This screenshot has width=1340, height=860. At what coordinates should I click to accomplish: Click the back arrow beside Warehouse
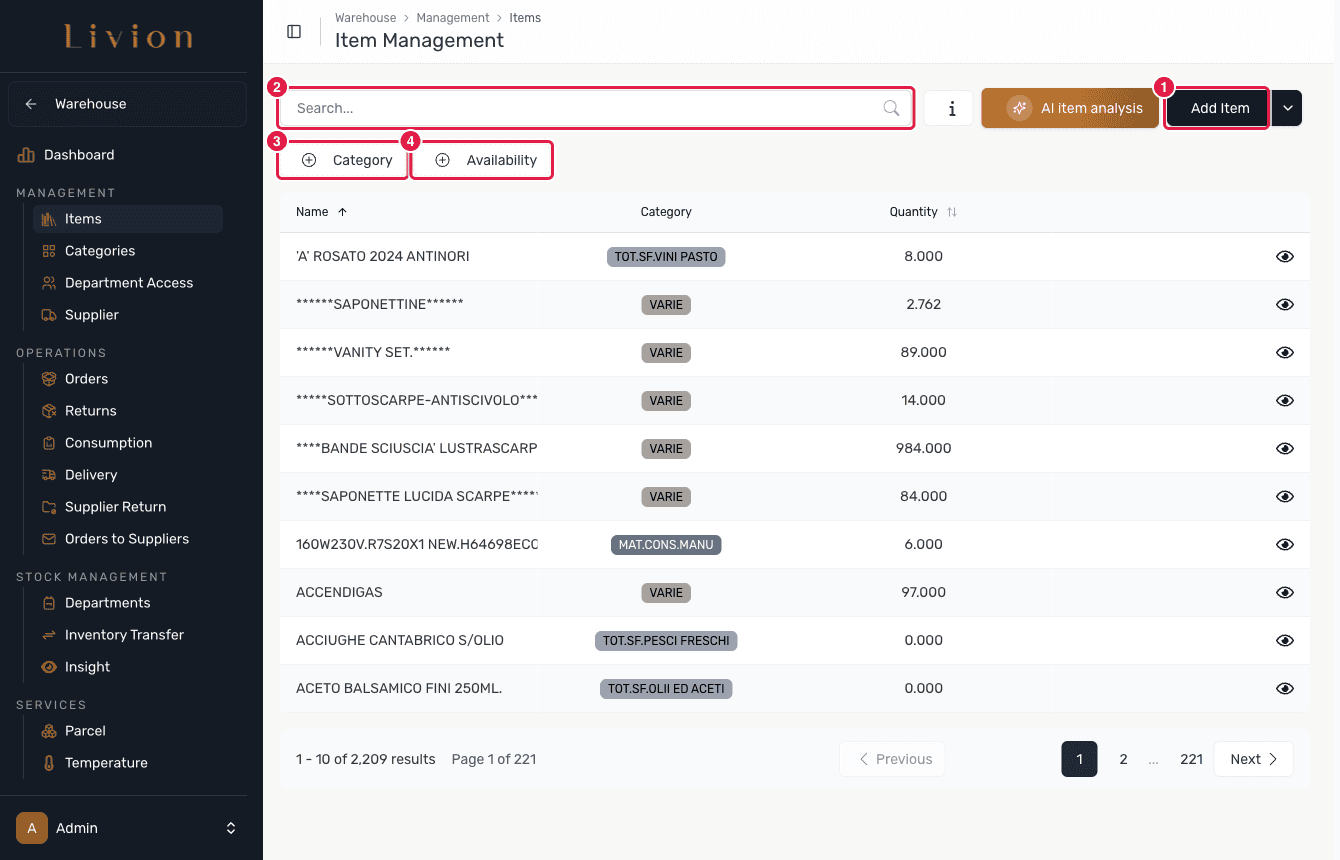(x=31, y=104)
